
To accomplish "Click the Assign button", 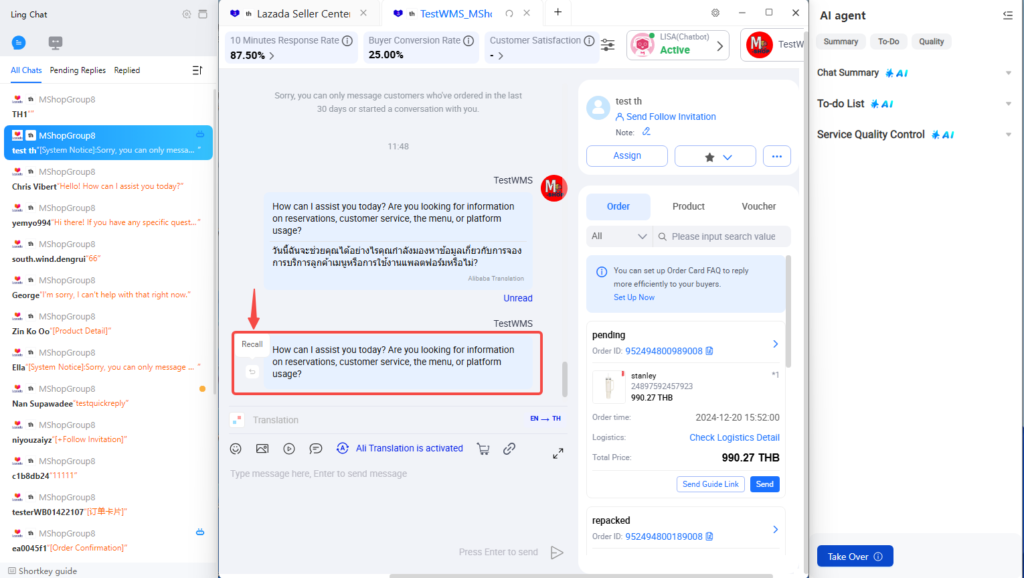I will coord(627,156).
